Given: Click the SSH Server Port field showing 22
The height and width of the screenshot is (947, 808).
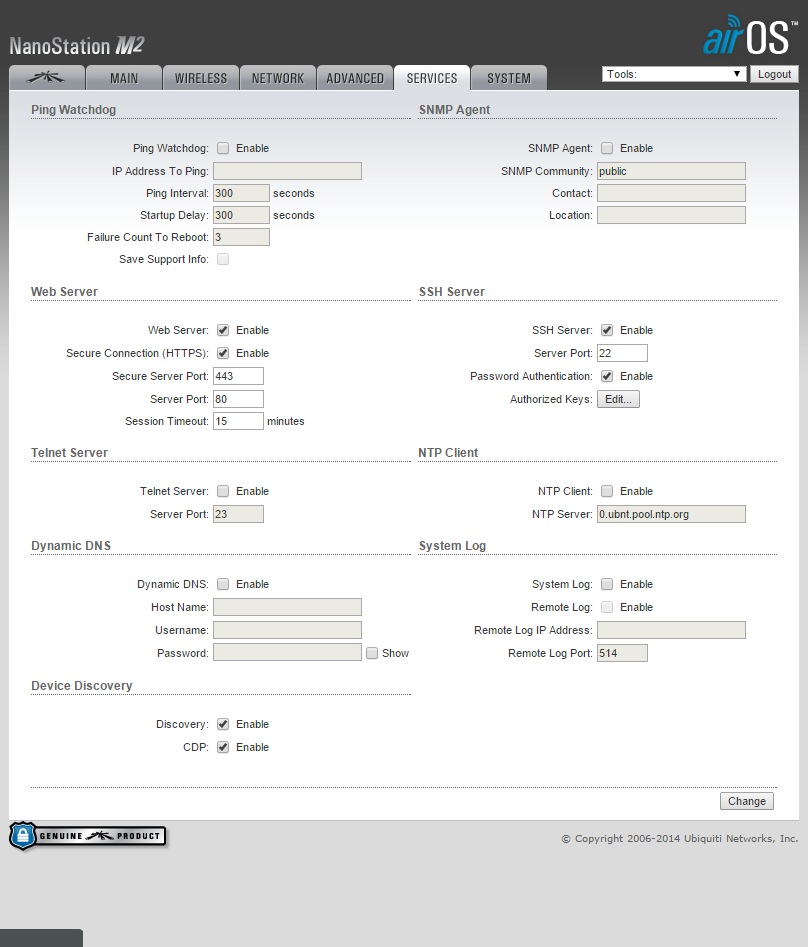Looking at the screenshot, I should point(623,353).
